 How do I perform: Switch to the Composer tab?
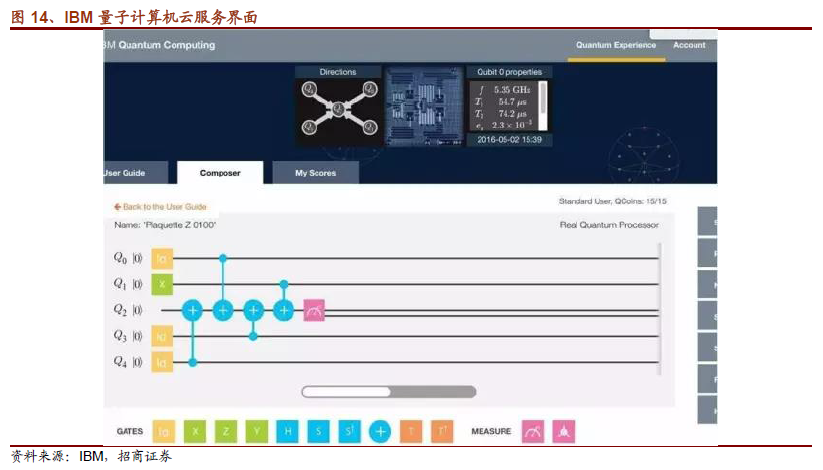point(220,173)
